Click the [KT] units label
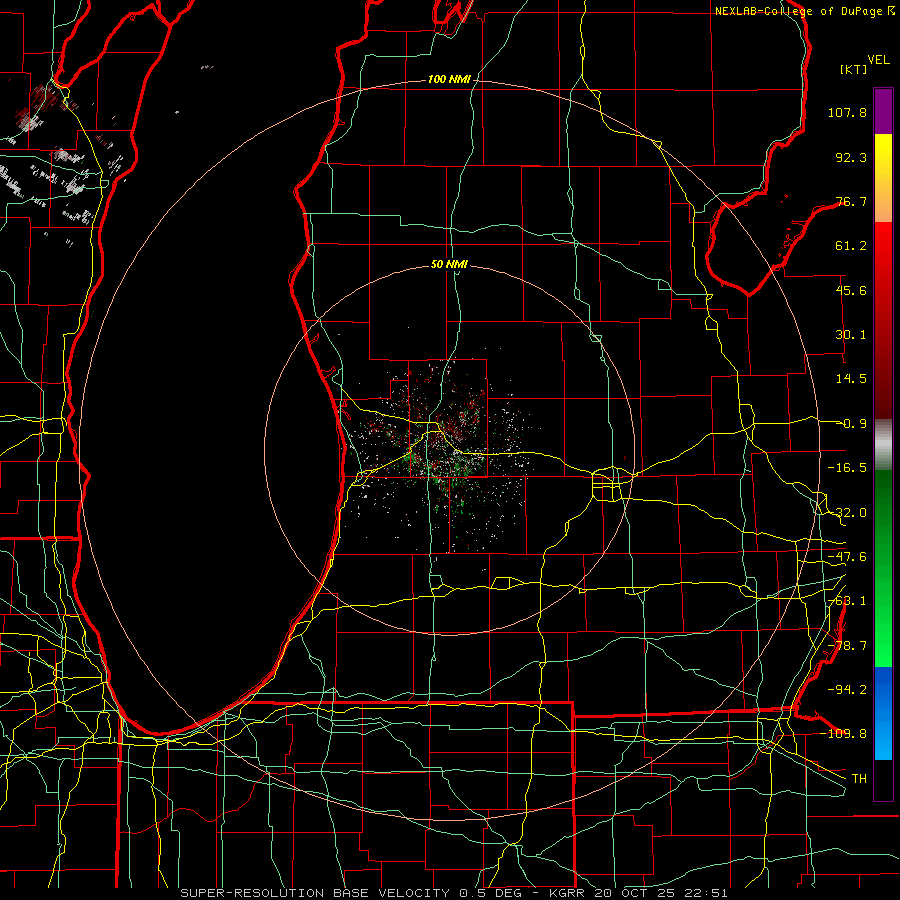 [x=854, y=69]
